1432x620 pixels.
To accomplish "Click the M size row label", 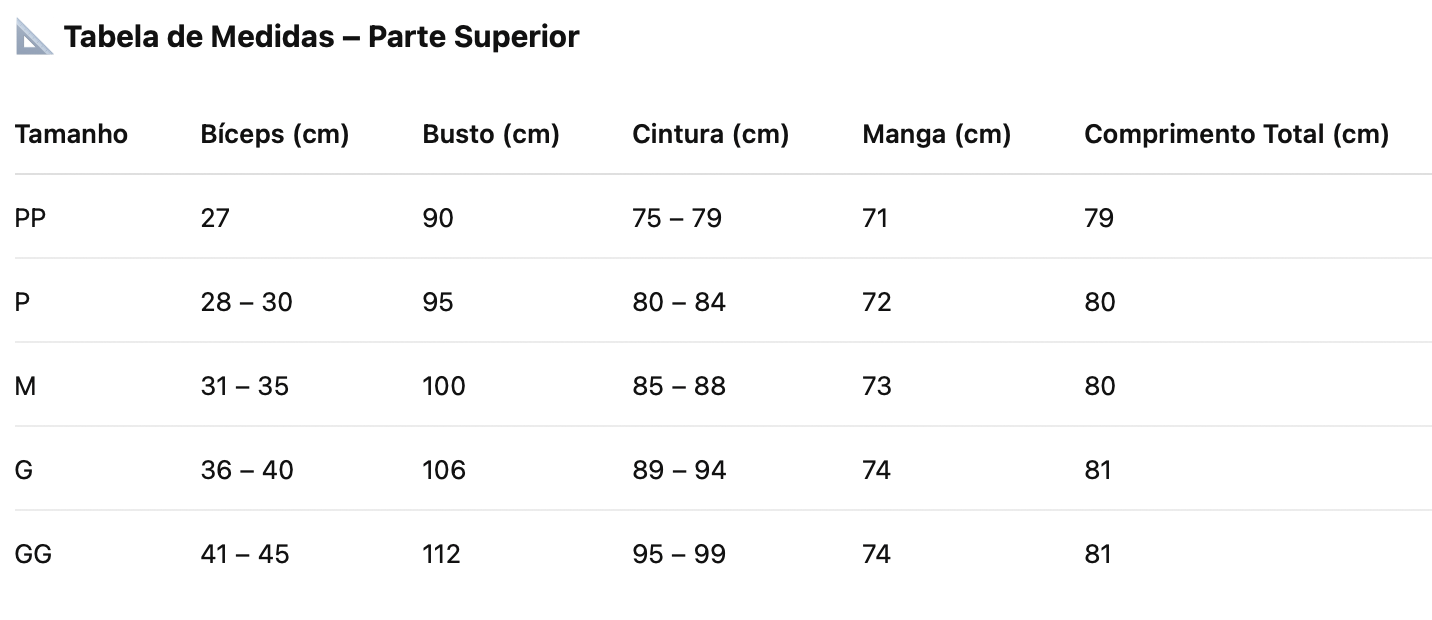I will (25, 386).
